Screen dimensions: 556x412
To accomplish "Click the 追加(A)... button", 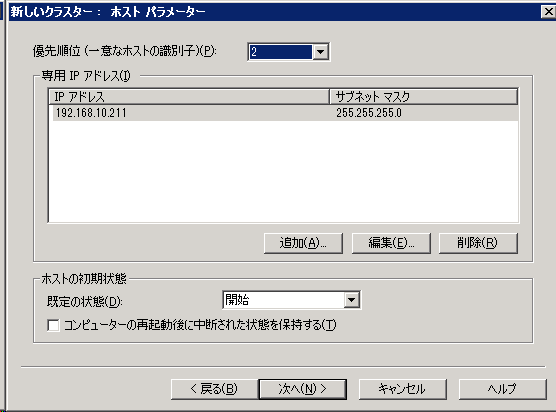I will coord(303,243).
